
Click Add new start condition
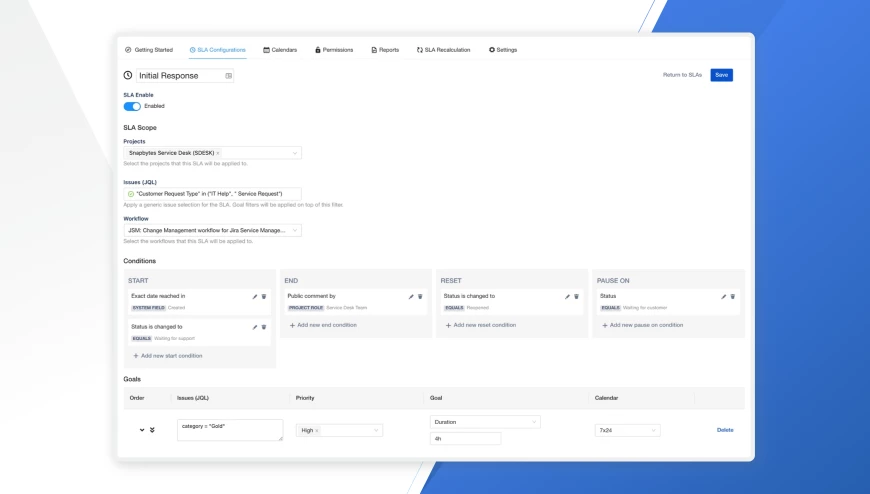[168, 356]
